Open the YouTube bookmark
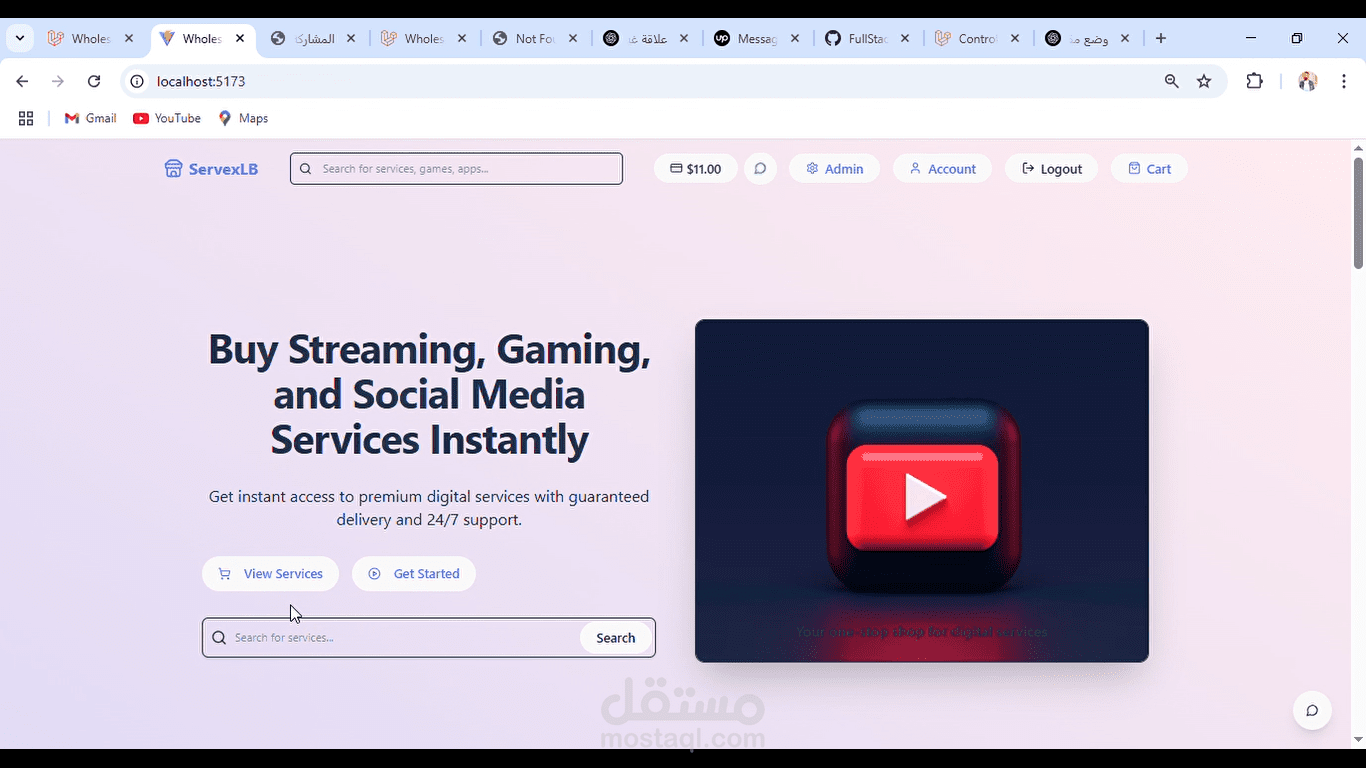 [167, 118]
